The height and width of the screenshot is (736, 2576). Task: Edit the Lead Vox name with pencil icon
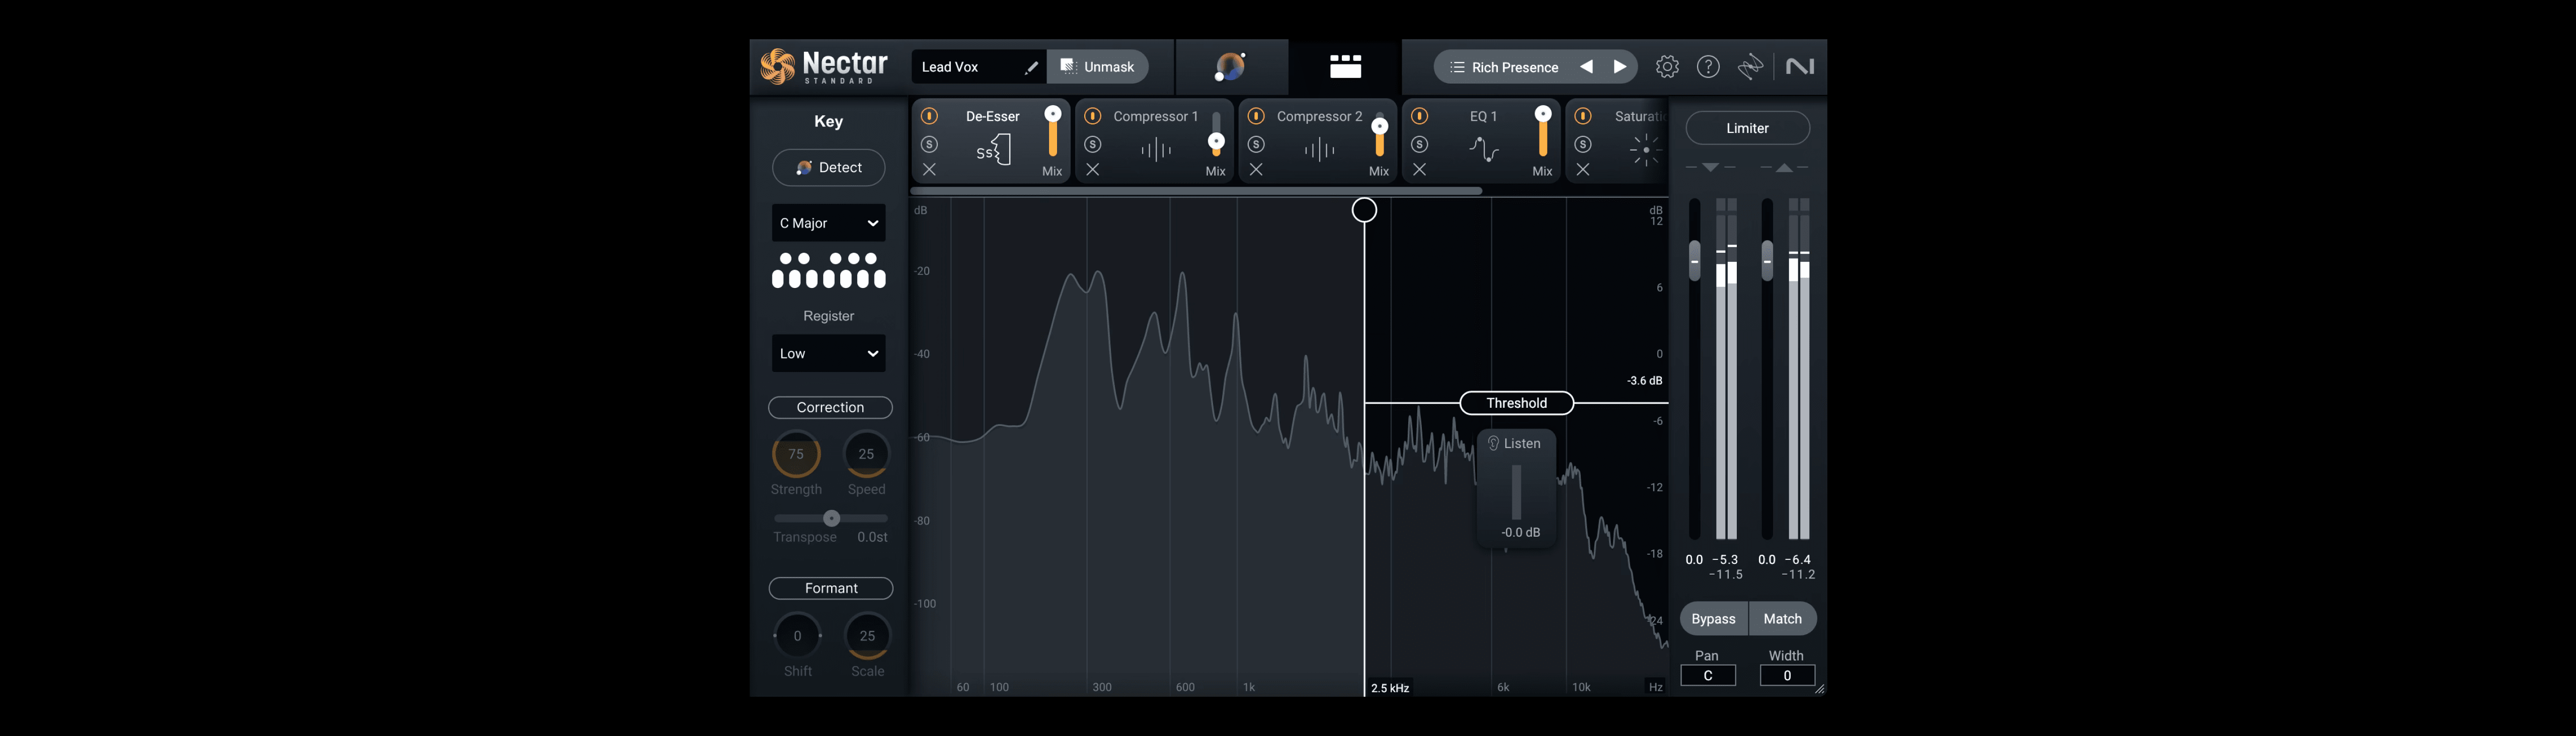(x=1031, y=67)
